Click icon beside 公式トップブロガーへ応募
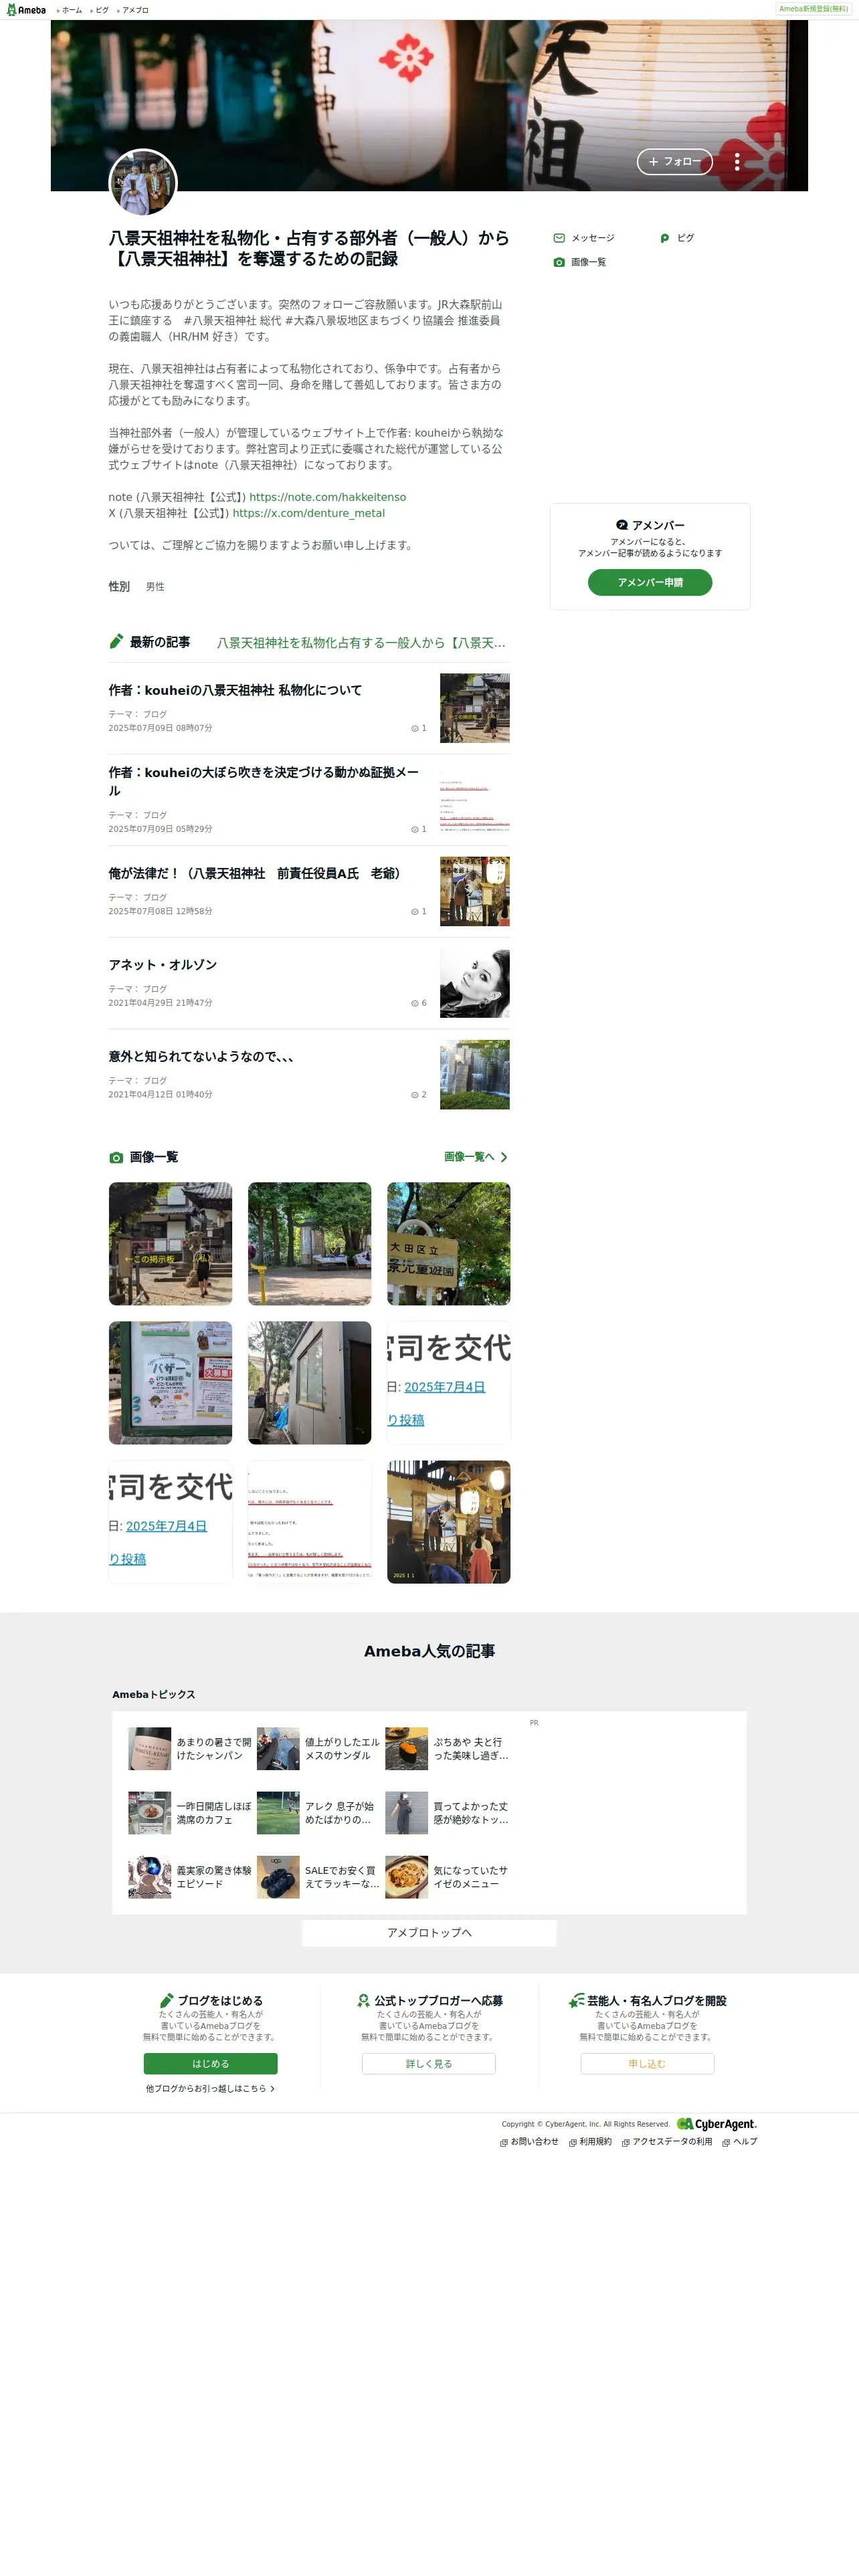 pyautogui.click(x=363, y=2000)
